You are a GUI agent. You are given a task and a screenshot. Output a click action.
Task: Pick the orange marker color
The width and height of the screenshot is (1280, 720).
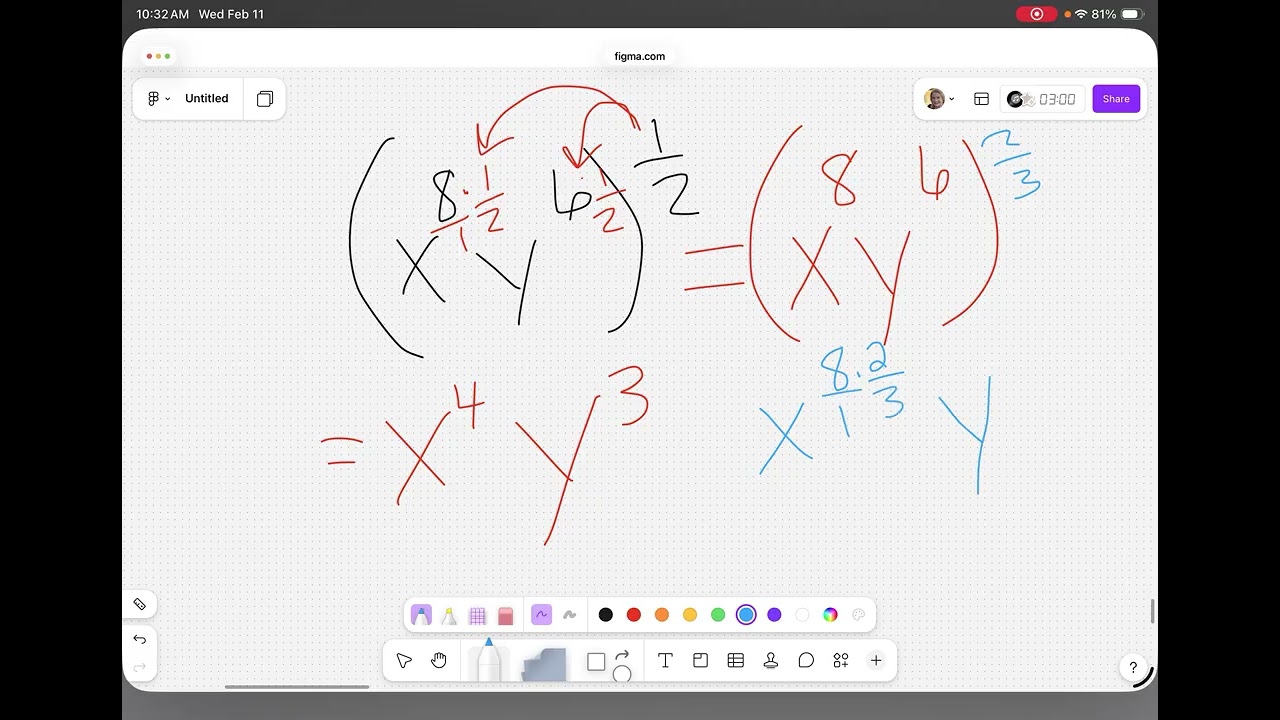tap(661, 615)
